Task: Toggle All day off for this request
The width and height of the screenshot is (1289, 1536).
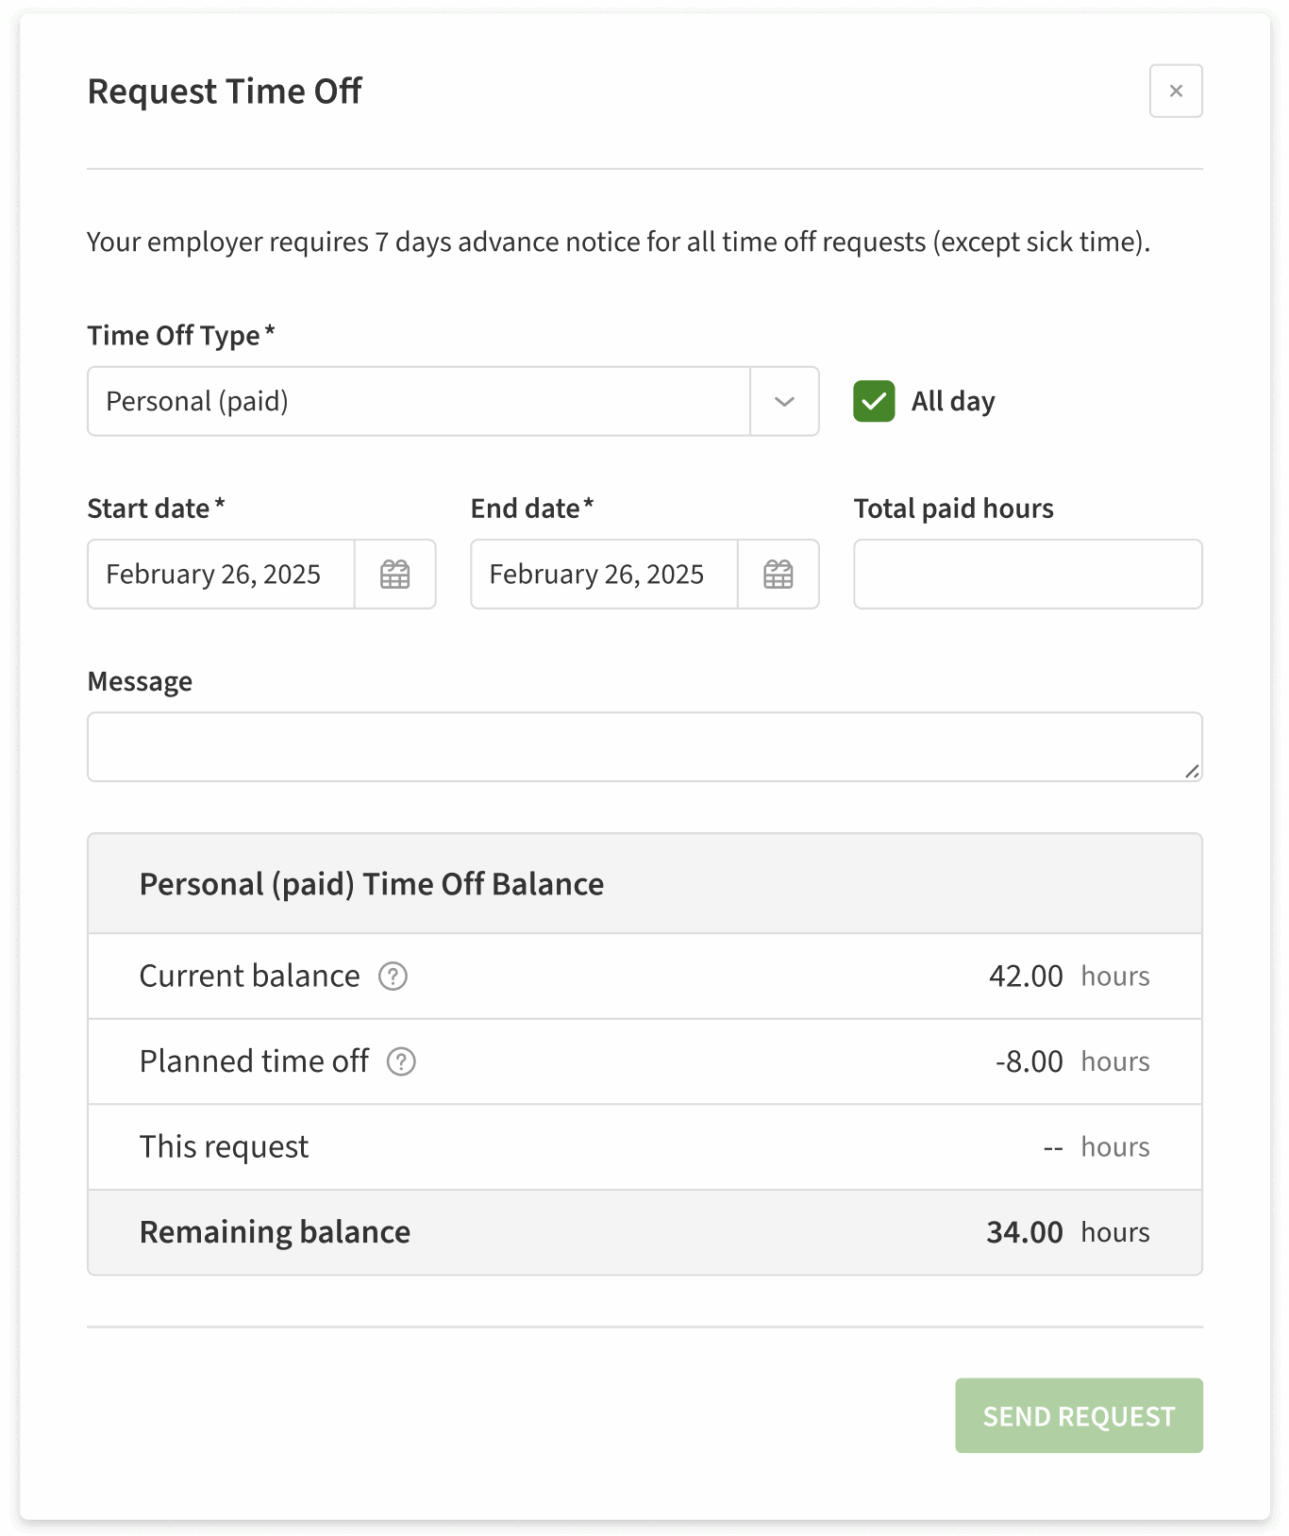Action: (x=874, y=401)
